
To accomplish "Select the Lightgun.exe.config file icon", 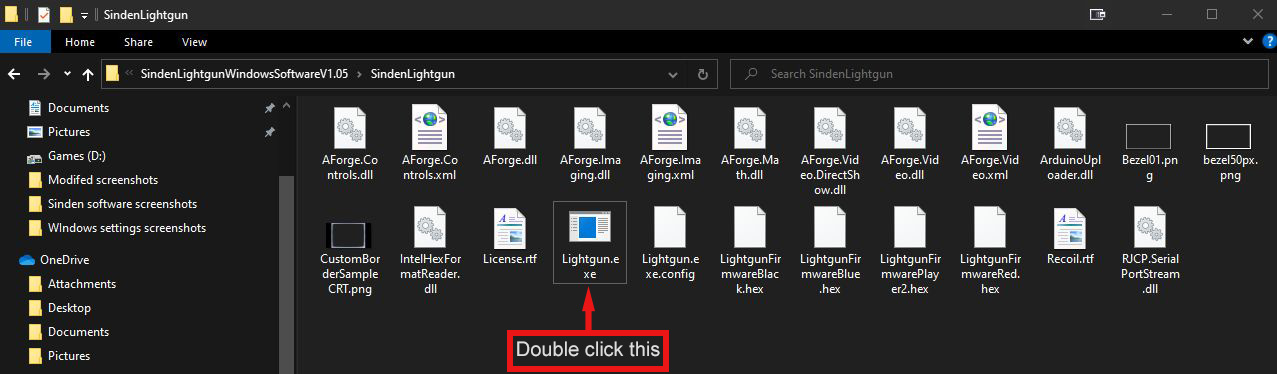I will 669,227.
